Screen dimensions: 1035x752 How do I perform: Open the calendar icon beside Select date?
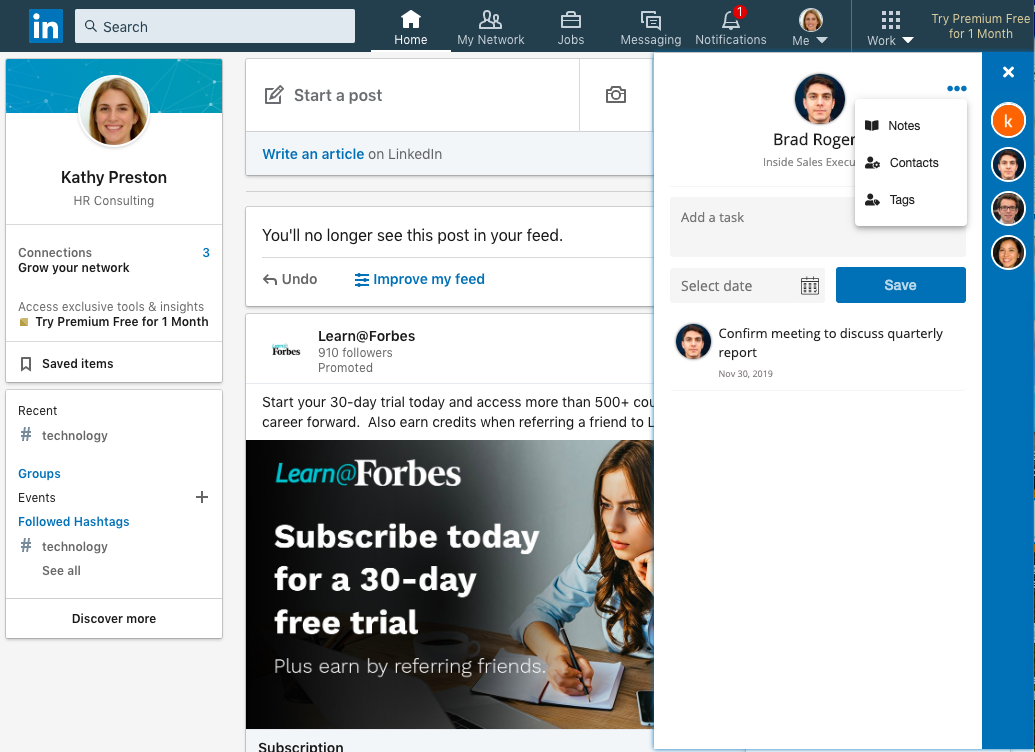809,285
